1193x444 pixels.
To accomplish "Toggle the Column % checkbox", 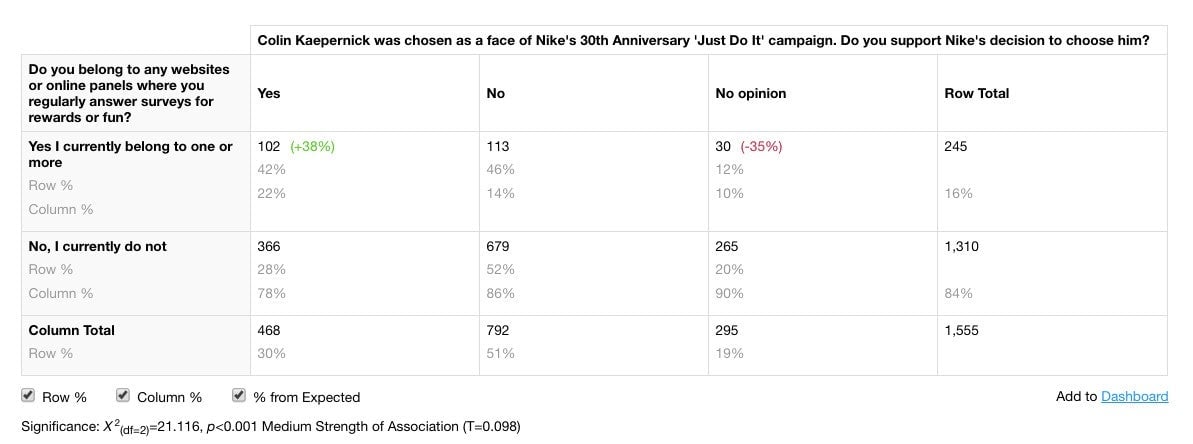I will tap(122, 395).
